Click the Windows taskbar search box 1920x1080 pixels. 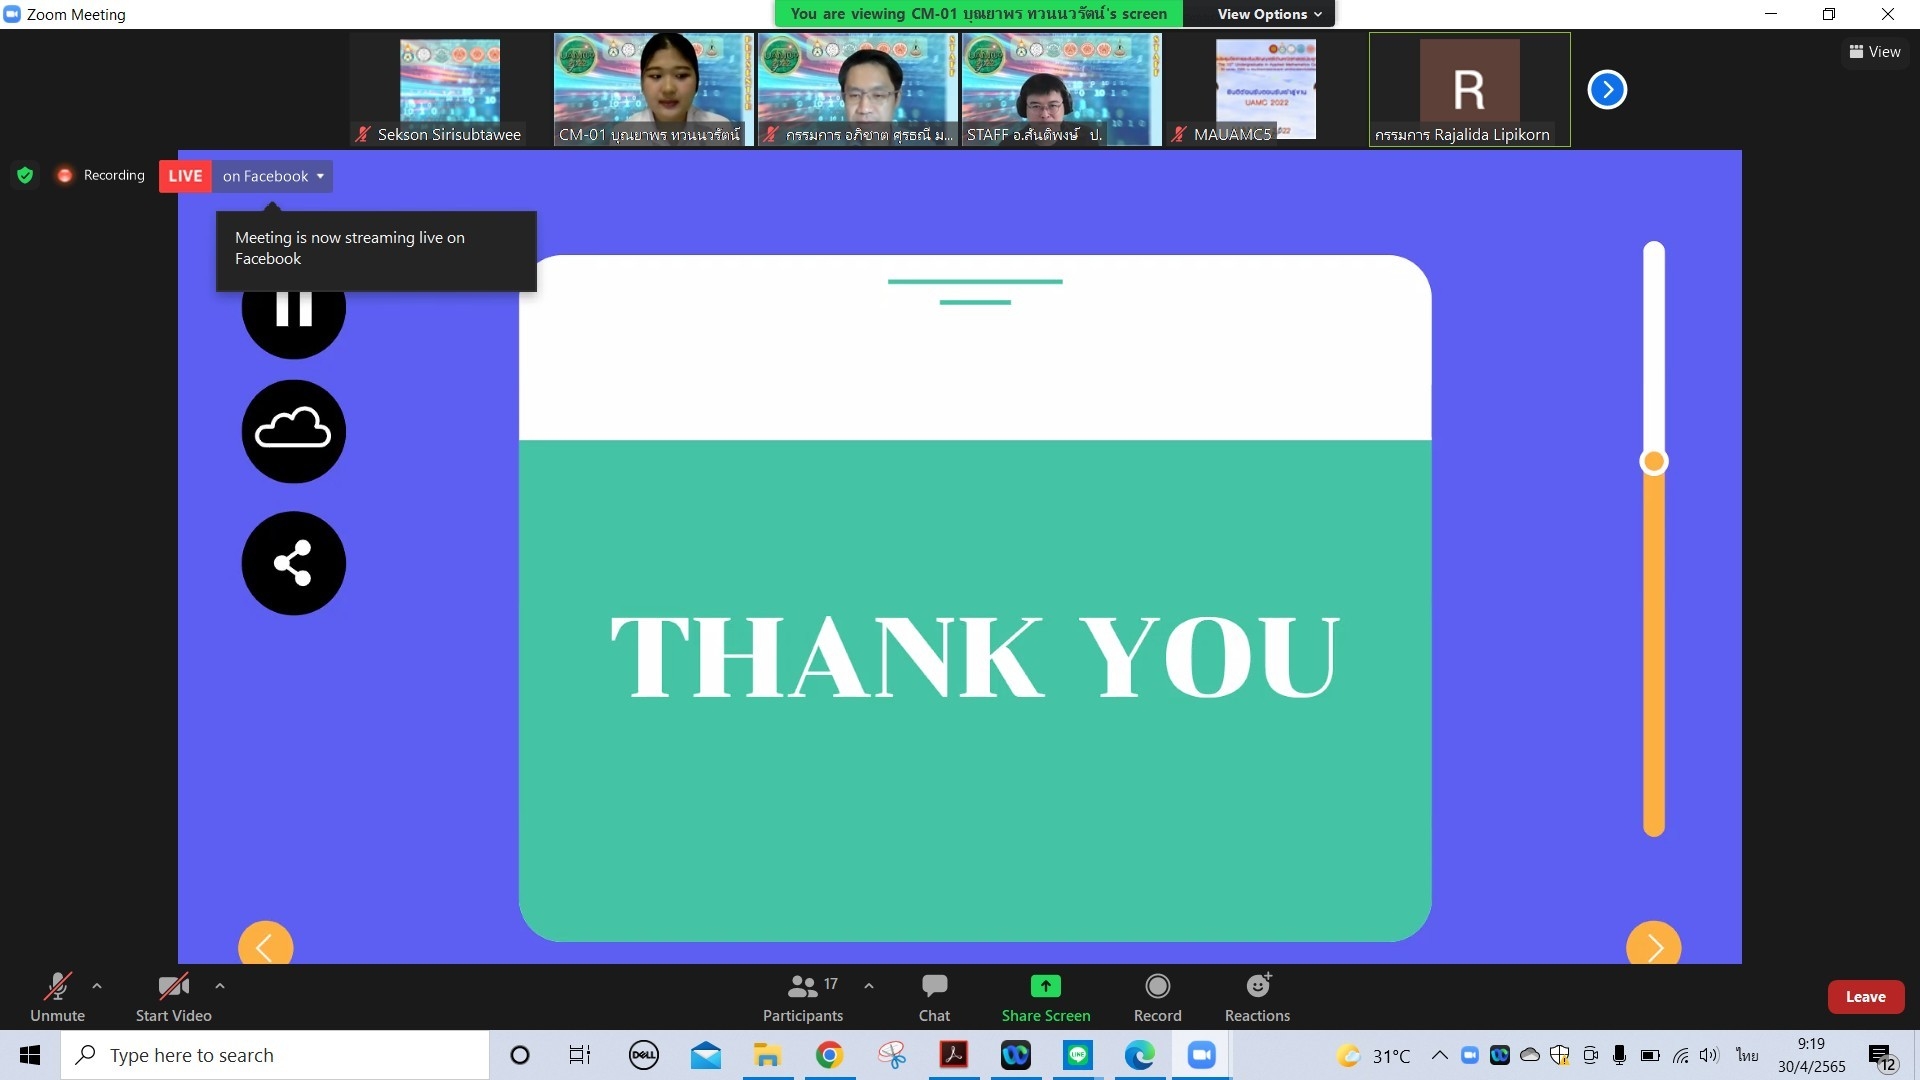tap(275, 1055)
